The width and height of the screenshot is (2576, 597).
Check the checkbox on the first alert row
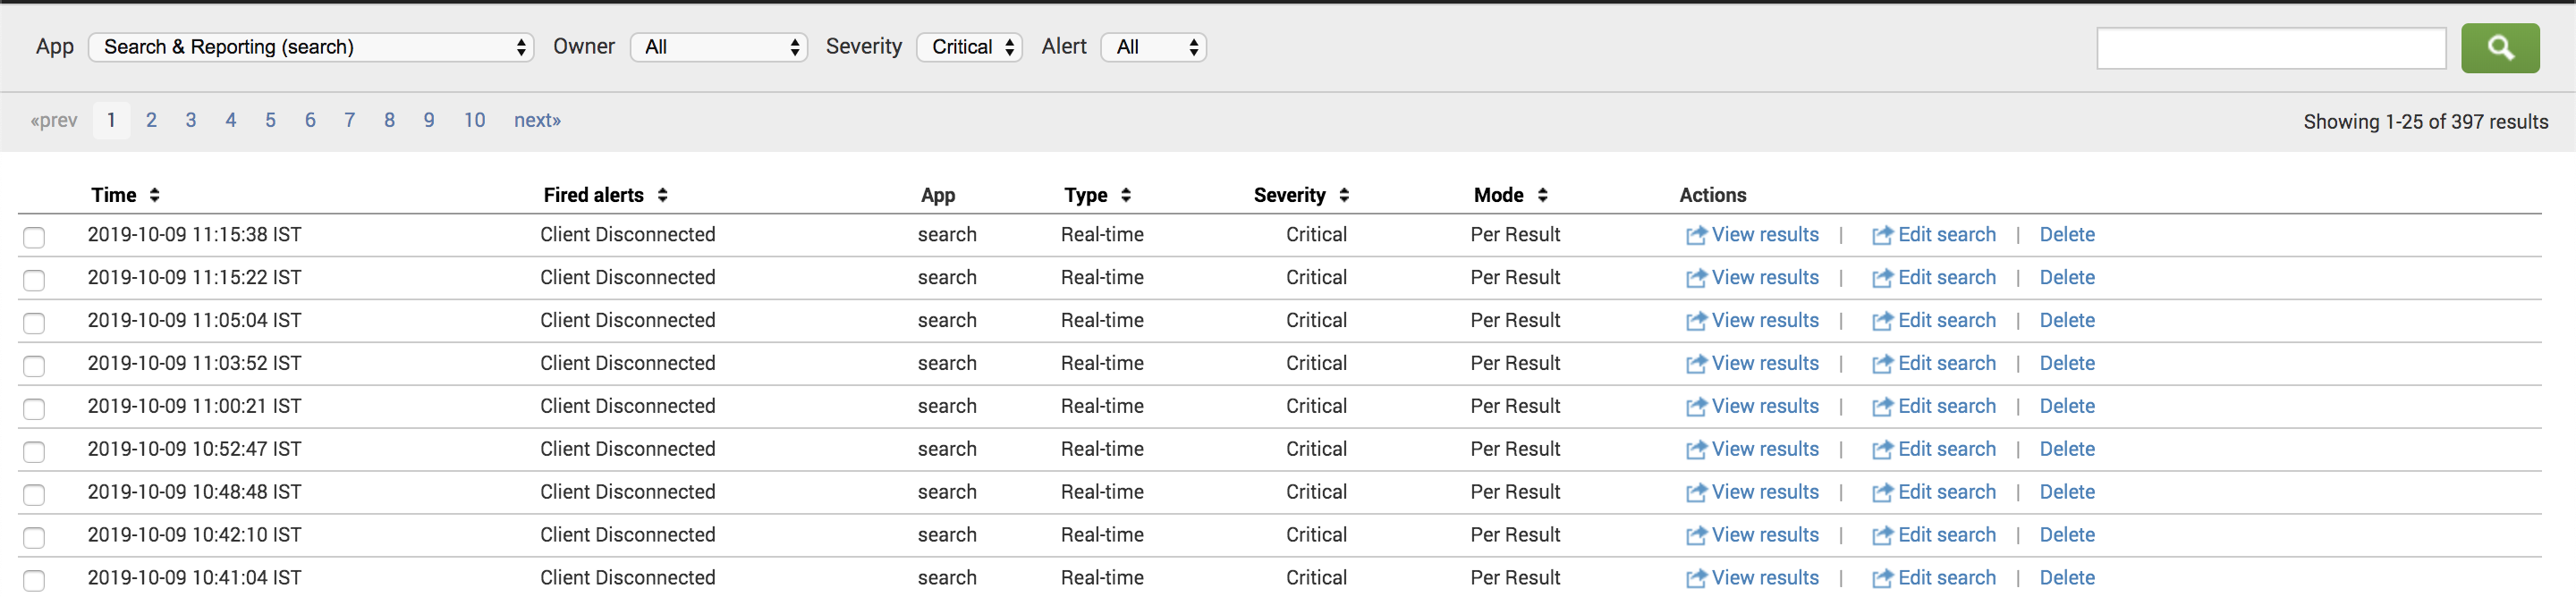click(35, 238)
